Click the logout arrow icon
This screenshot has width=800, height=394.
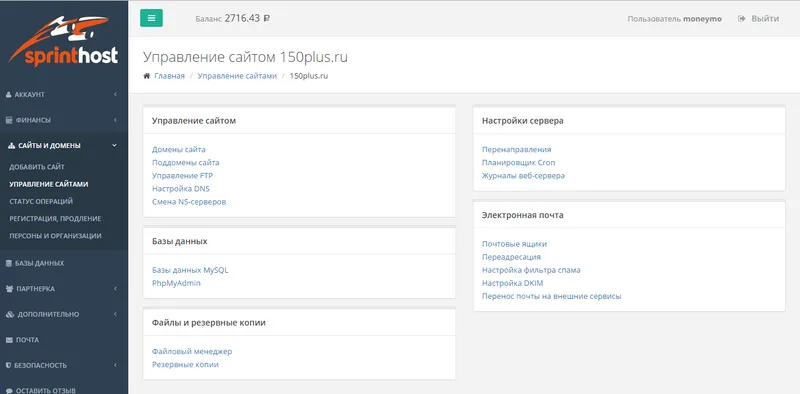pos(742,19)
